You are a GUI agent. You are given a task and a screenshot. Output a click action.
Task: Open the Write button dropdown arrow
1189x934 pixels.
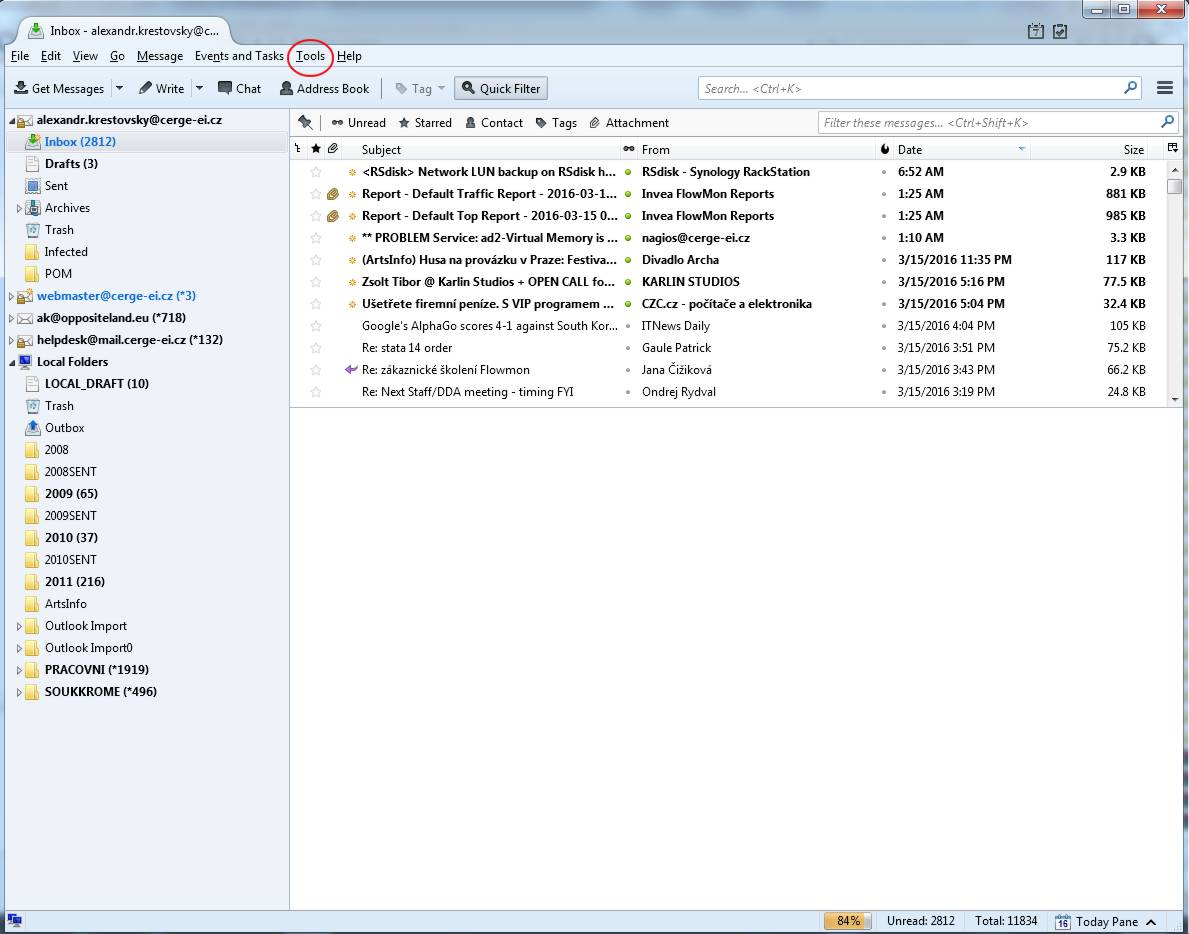[x=199, y=88]
